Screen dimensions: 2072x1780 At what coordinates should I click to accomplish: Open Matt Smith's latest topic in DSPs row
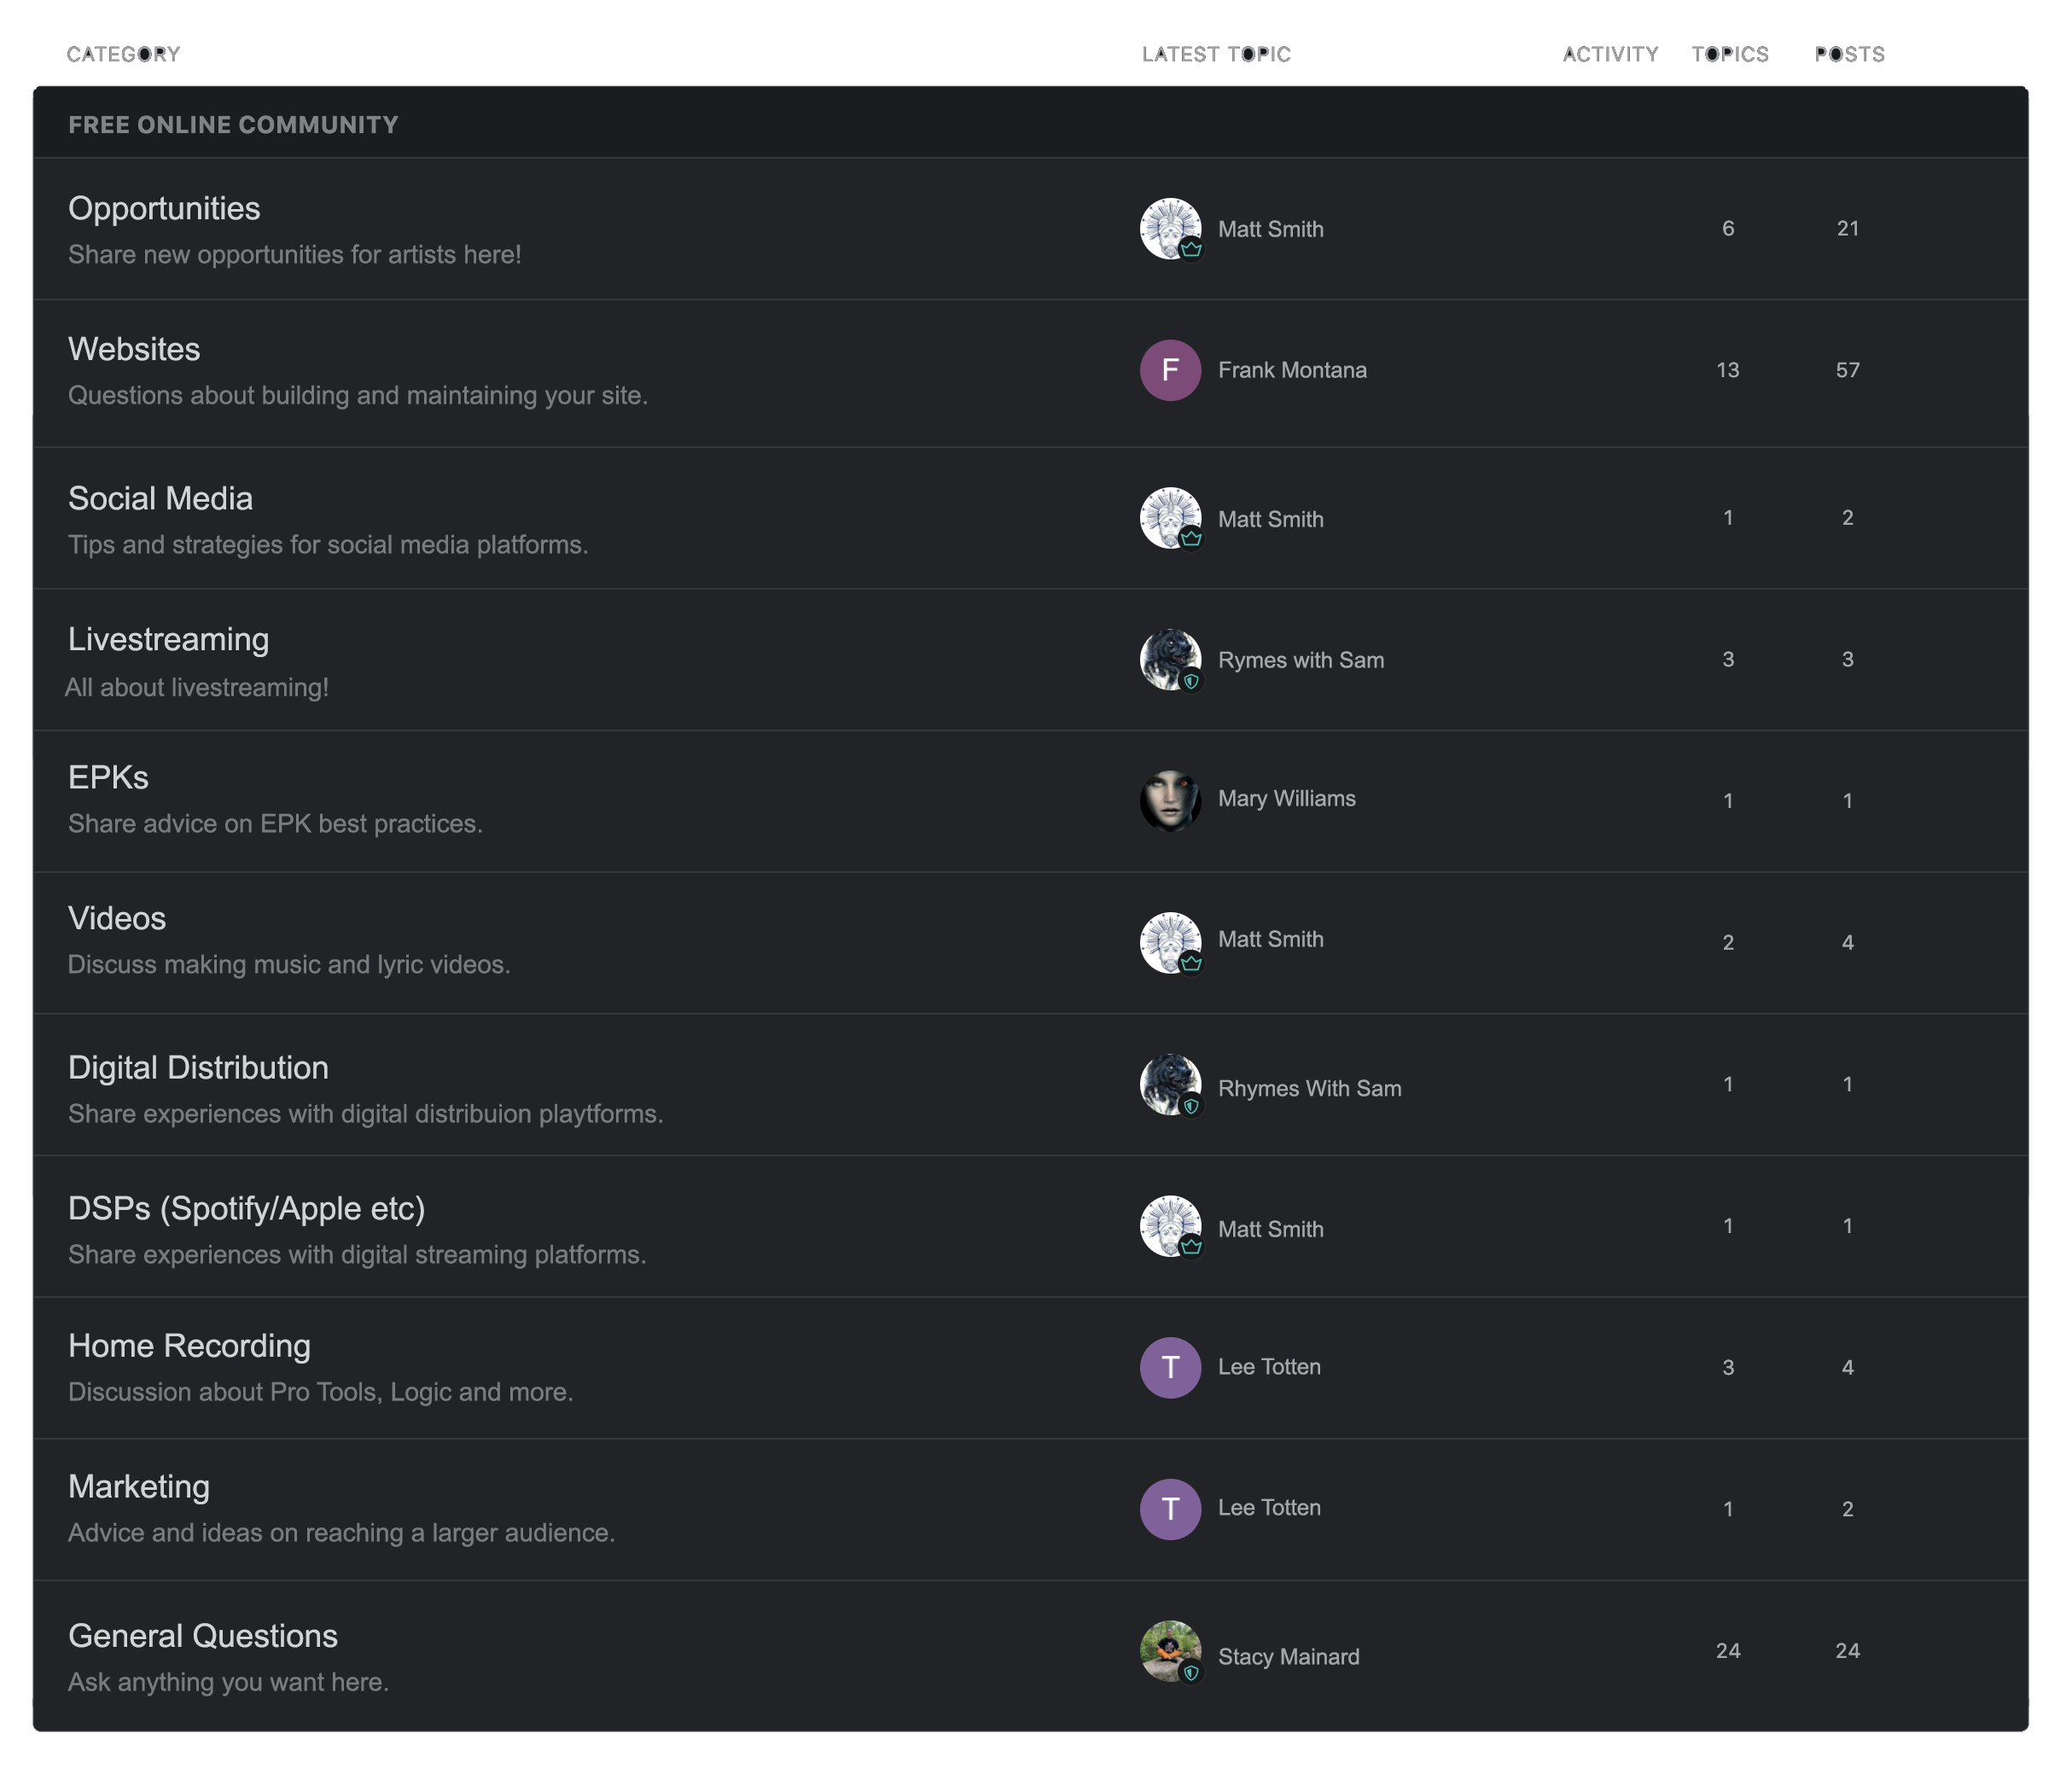point(1270,1229)
